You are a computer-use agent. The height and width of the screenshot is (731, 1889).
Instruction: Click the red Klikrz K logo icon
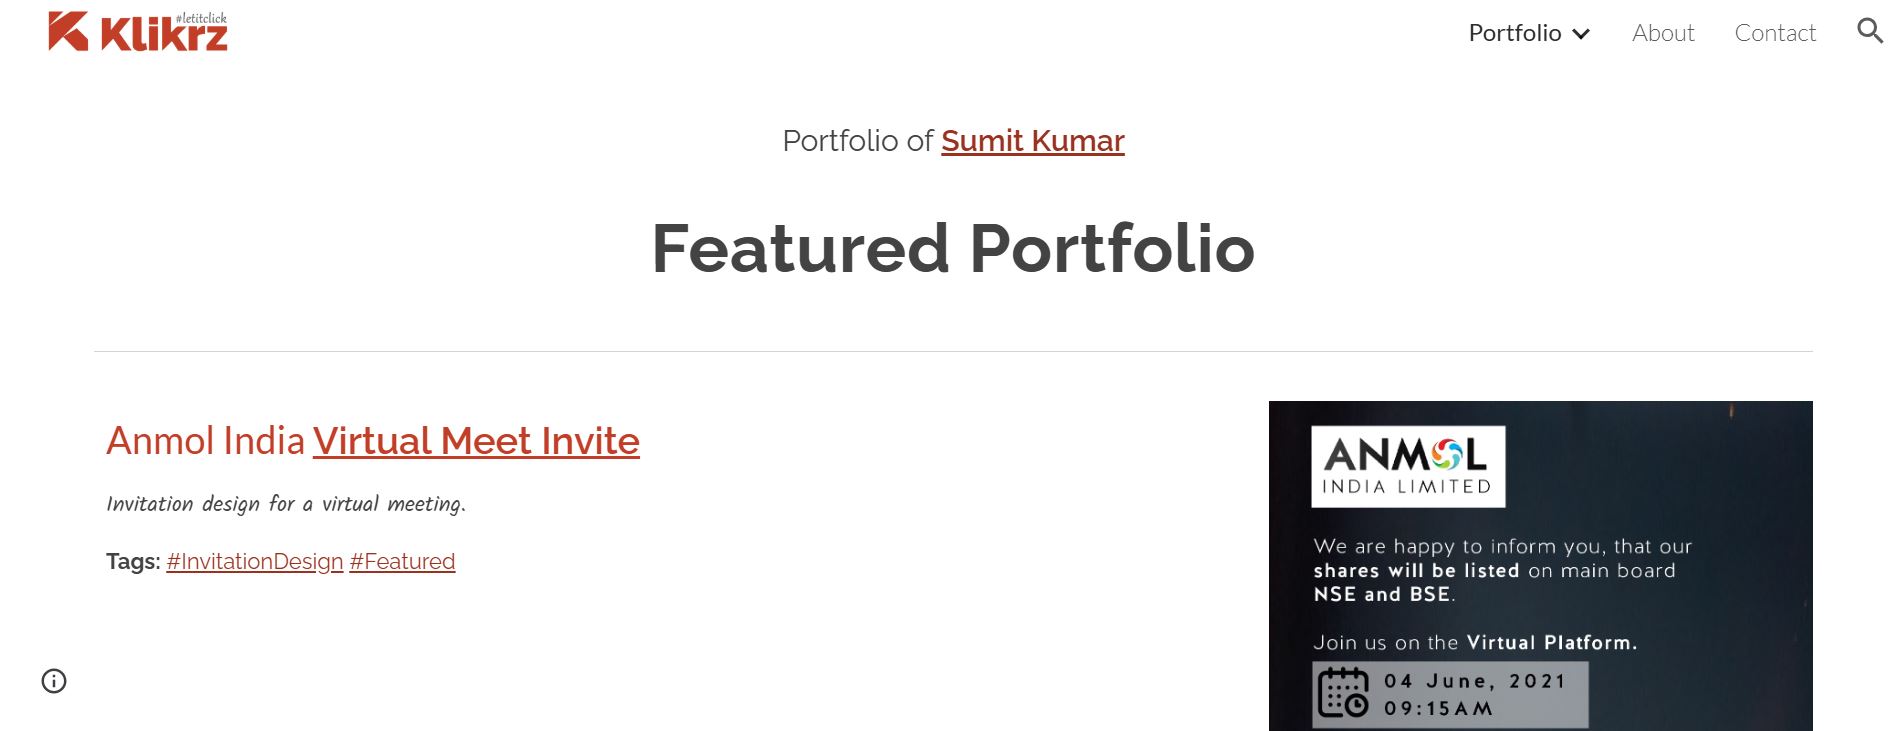click(x=67, y=31)
